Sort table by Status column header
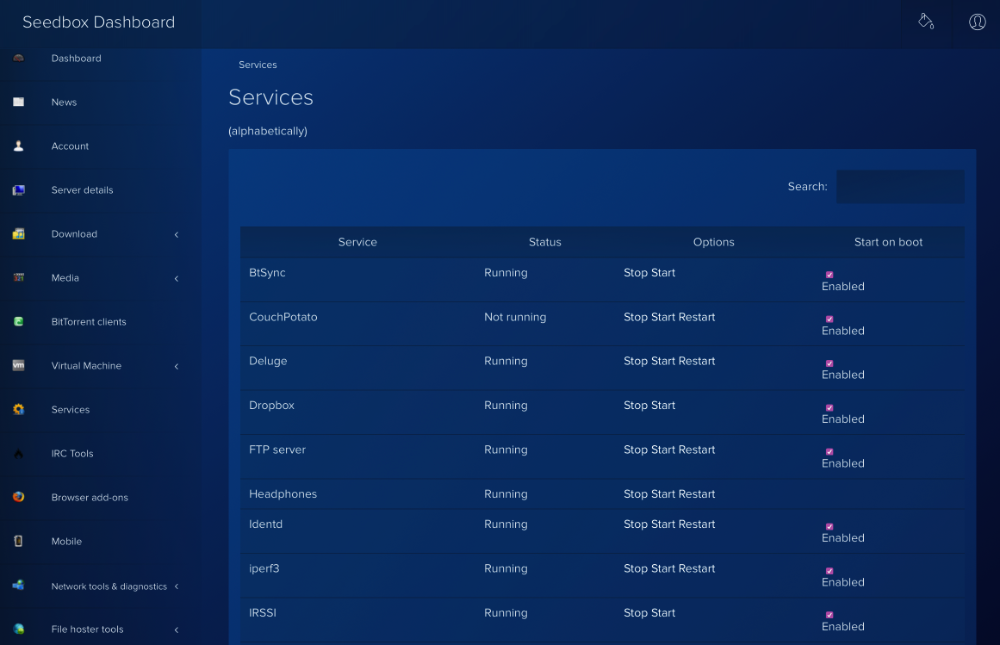 pos(545,242)
